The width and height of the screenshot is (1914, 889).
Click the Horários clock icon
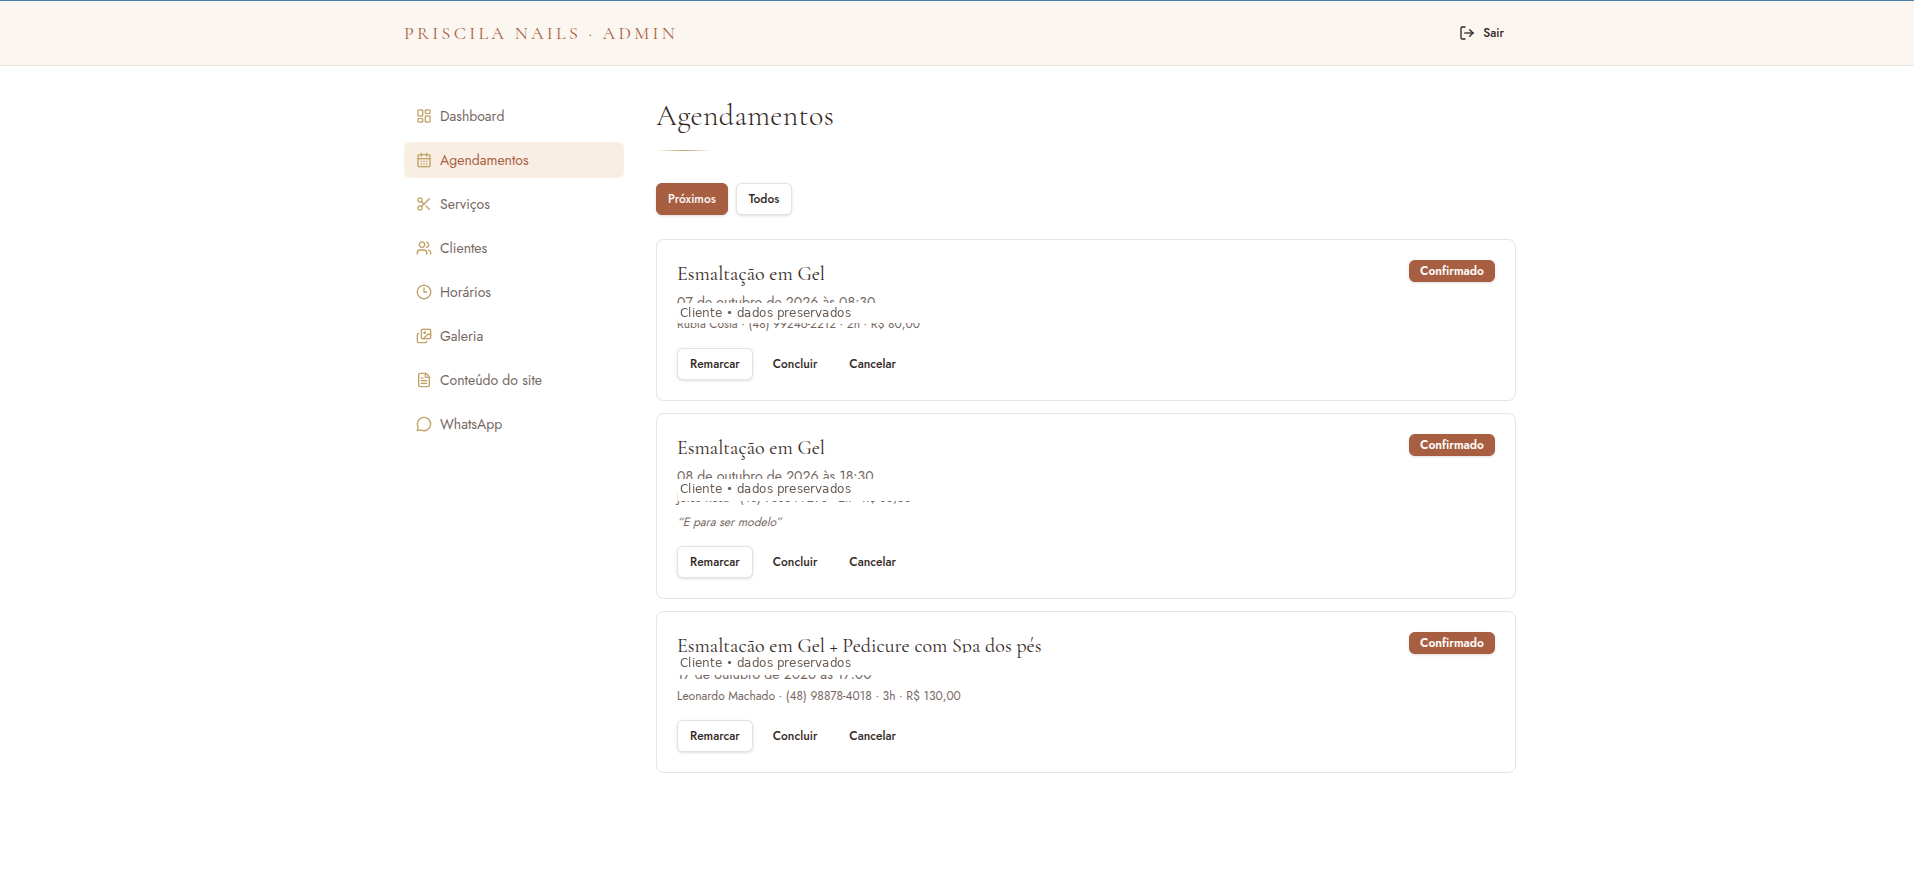coord(424,292)
